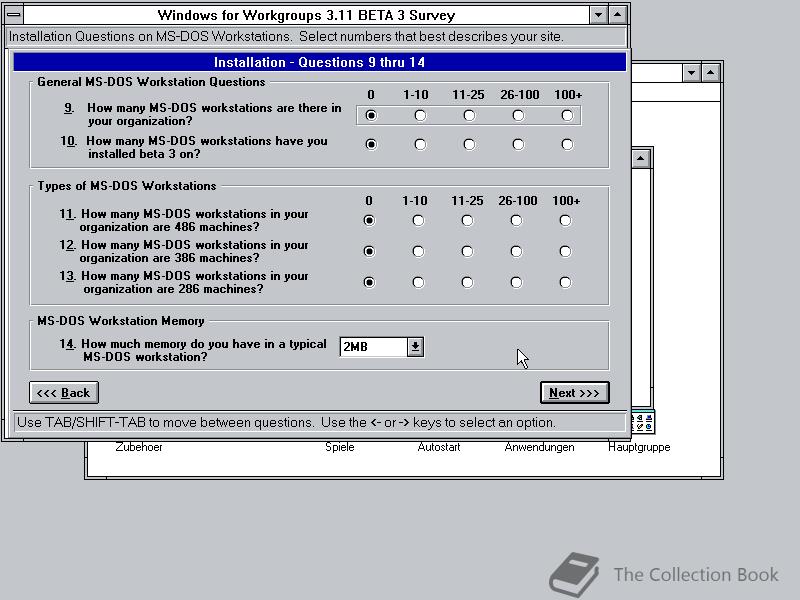This screenshot has width=800, height=600.
Task: Select 1-10 for 486 machines question
Action: click(x=418, y=220)
